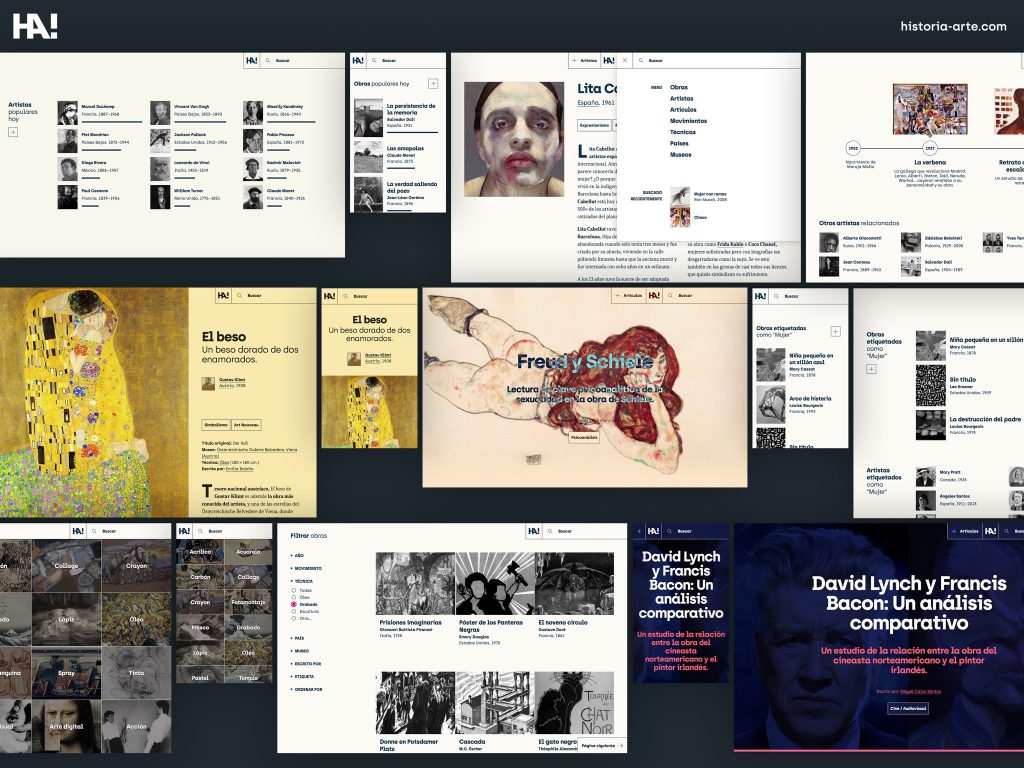Select the Todas technique radio option

tap(294, 590)
